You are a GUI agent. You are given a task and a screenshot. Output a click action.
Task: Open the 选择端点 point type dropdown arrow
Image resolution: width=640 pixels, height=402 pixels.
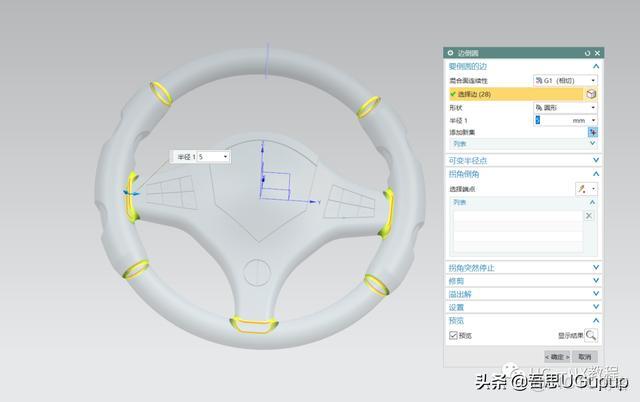(x=593, y=189)
